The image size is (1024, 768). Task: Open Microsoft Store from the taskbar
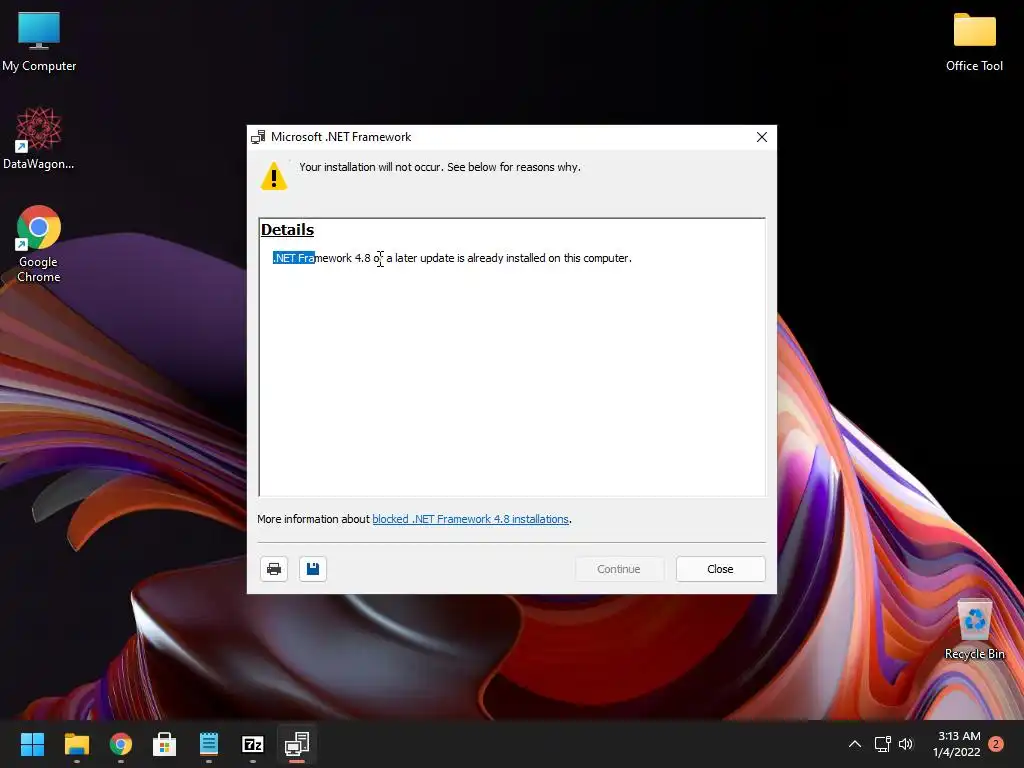[165, 744]
